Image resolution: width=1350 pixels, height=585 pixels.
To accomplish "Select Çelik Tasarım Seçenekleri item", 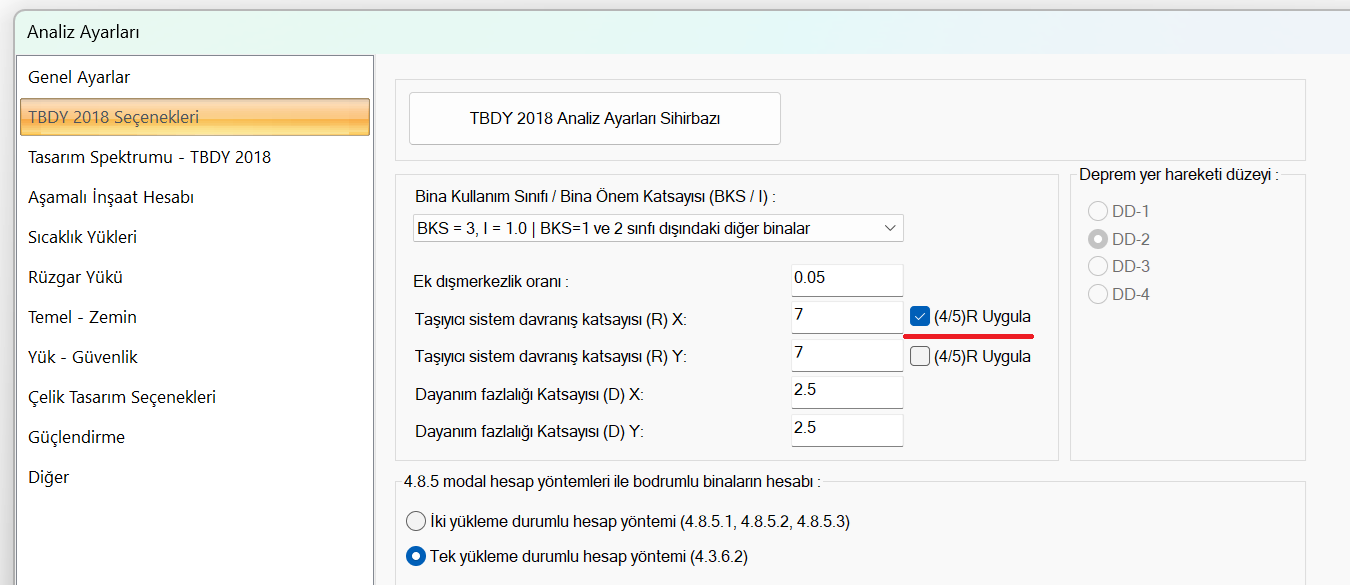I will pos(122,397).
